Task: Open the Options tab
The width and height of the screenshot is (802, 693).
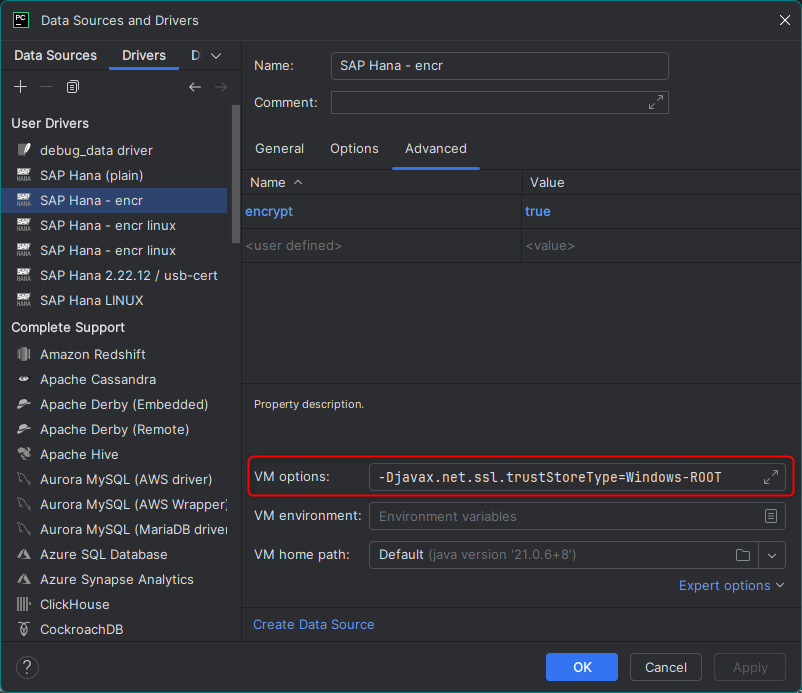Action: [x=354, y=148]
